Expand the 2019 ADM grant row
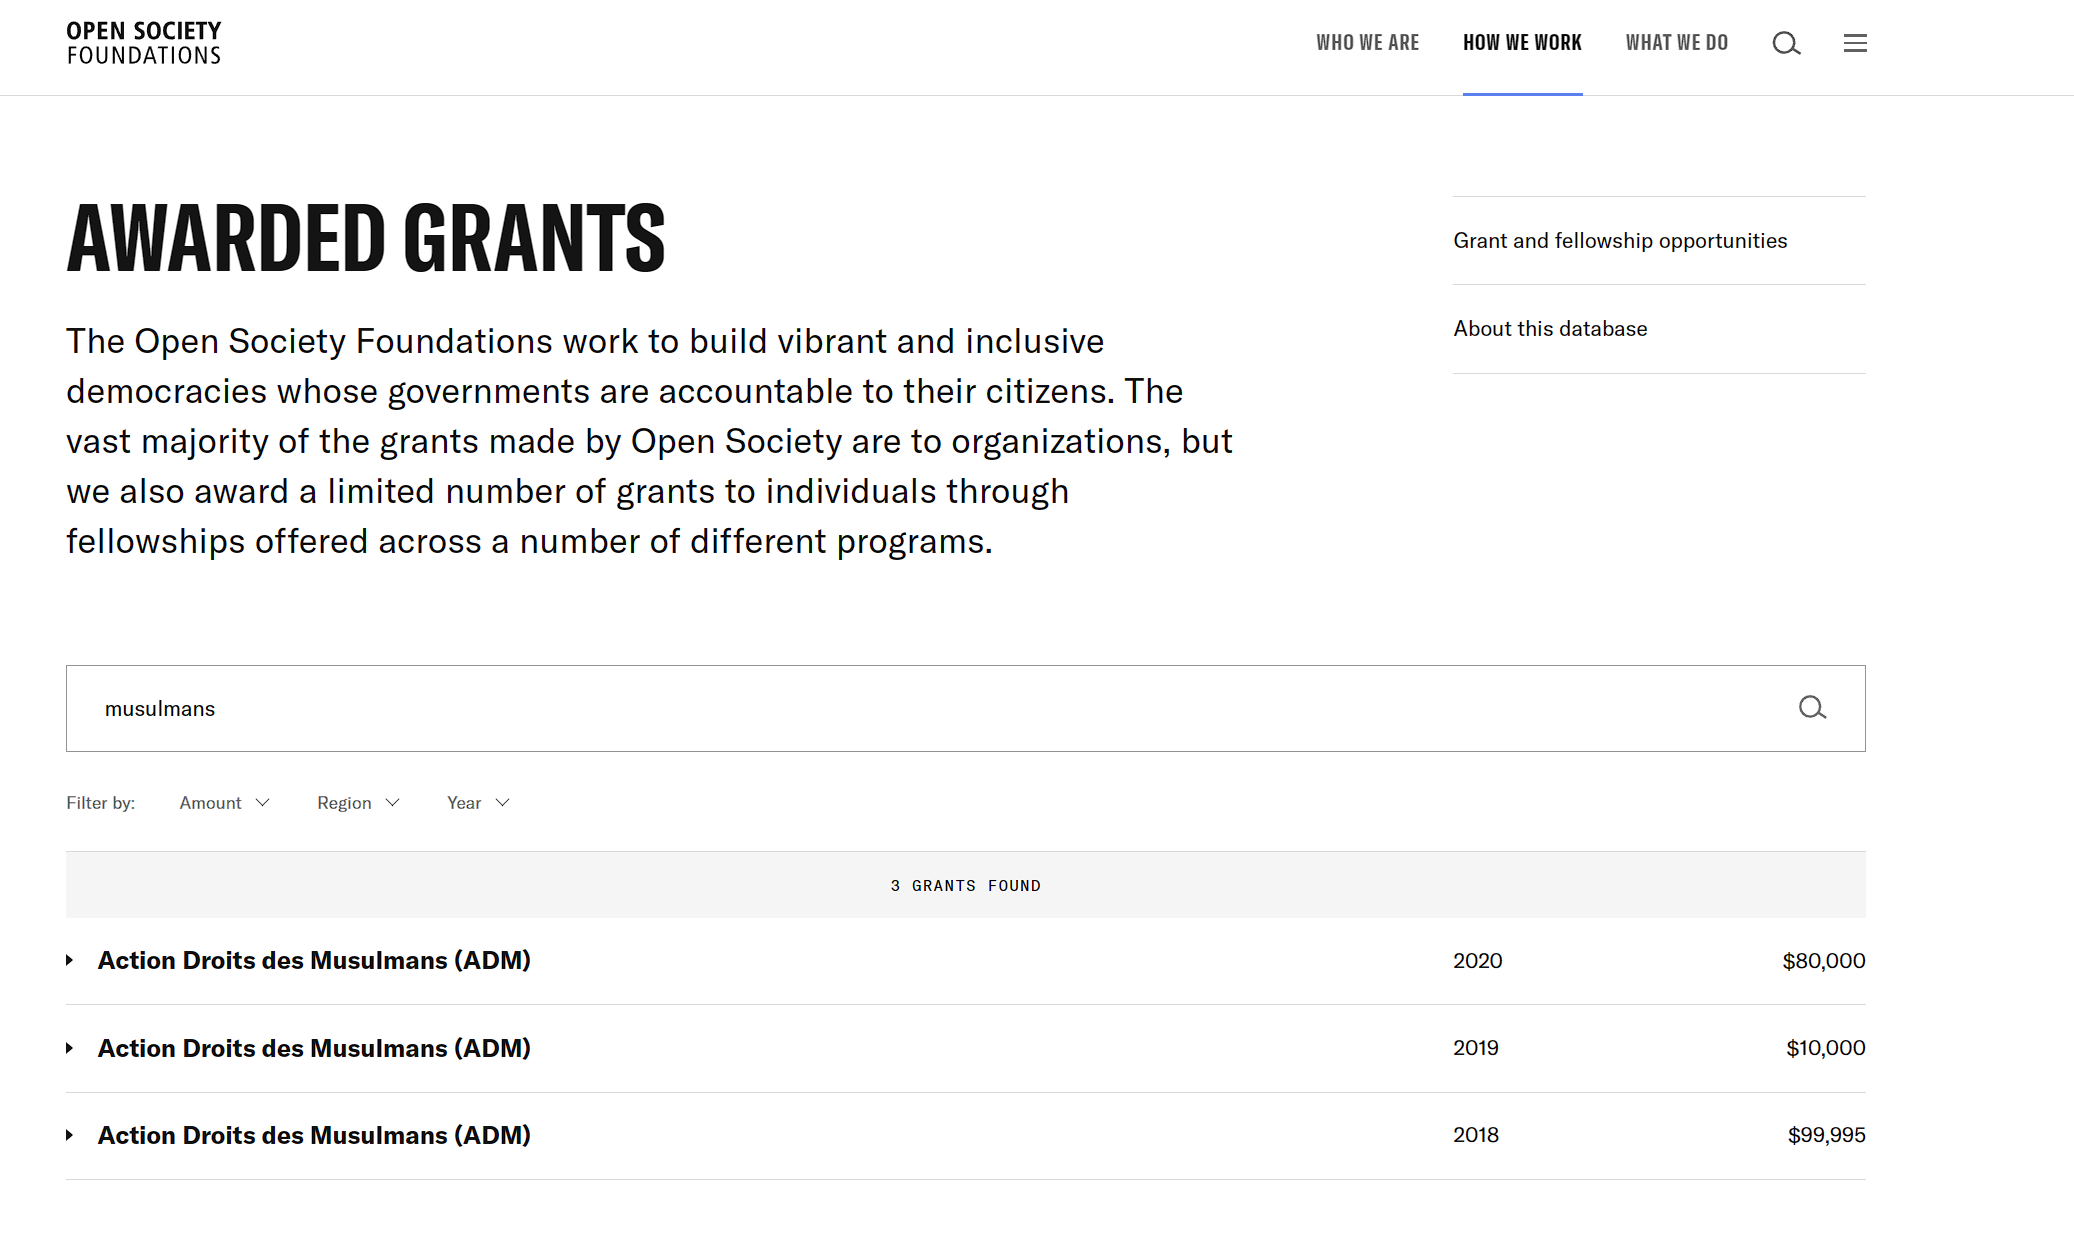This screenshot has width=2074, height=1244. (x=70, y=1048)
